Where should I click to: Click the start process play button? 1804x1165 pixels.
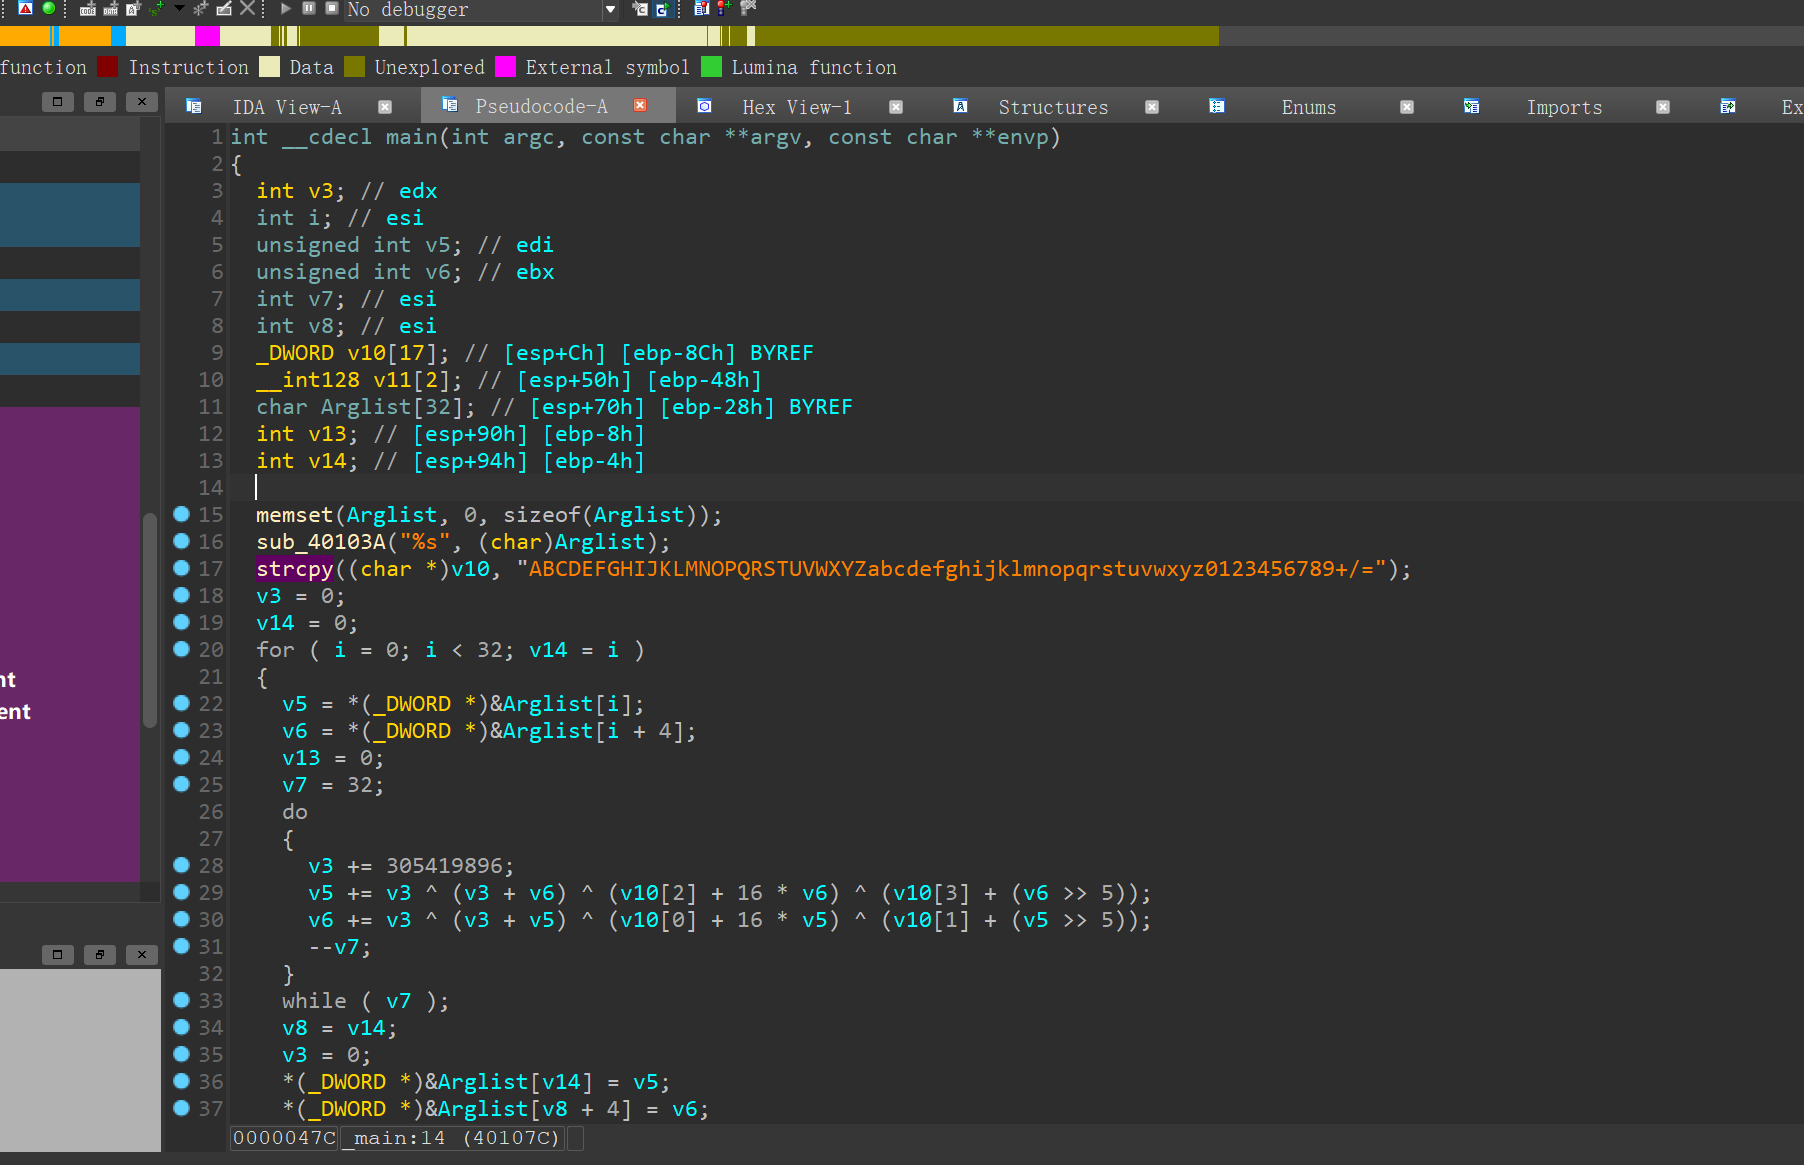(x=286, y=8)
